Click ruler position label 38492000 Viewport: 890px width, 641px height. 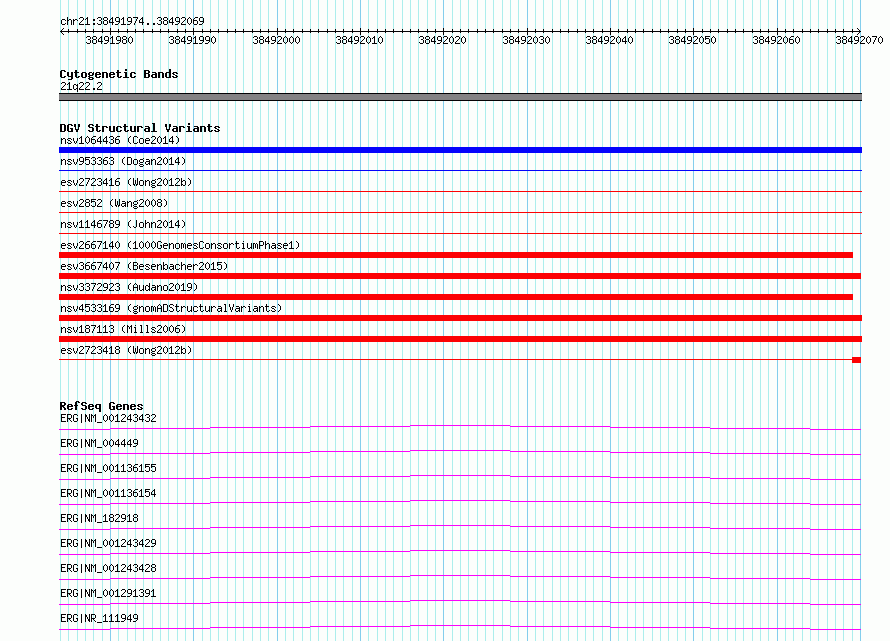click(x=276, y=40)
